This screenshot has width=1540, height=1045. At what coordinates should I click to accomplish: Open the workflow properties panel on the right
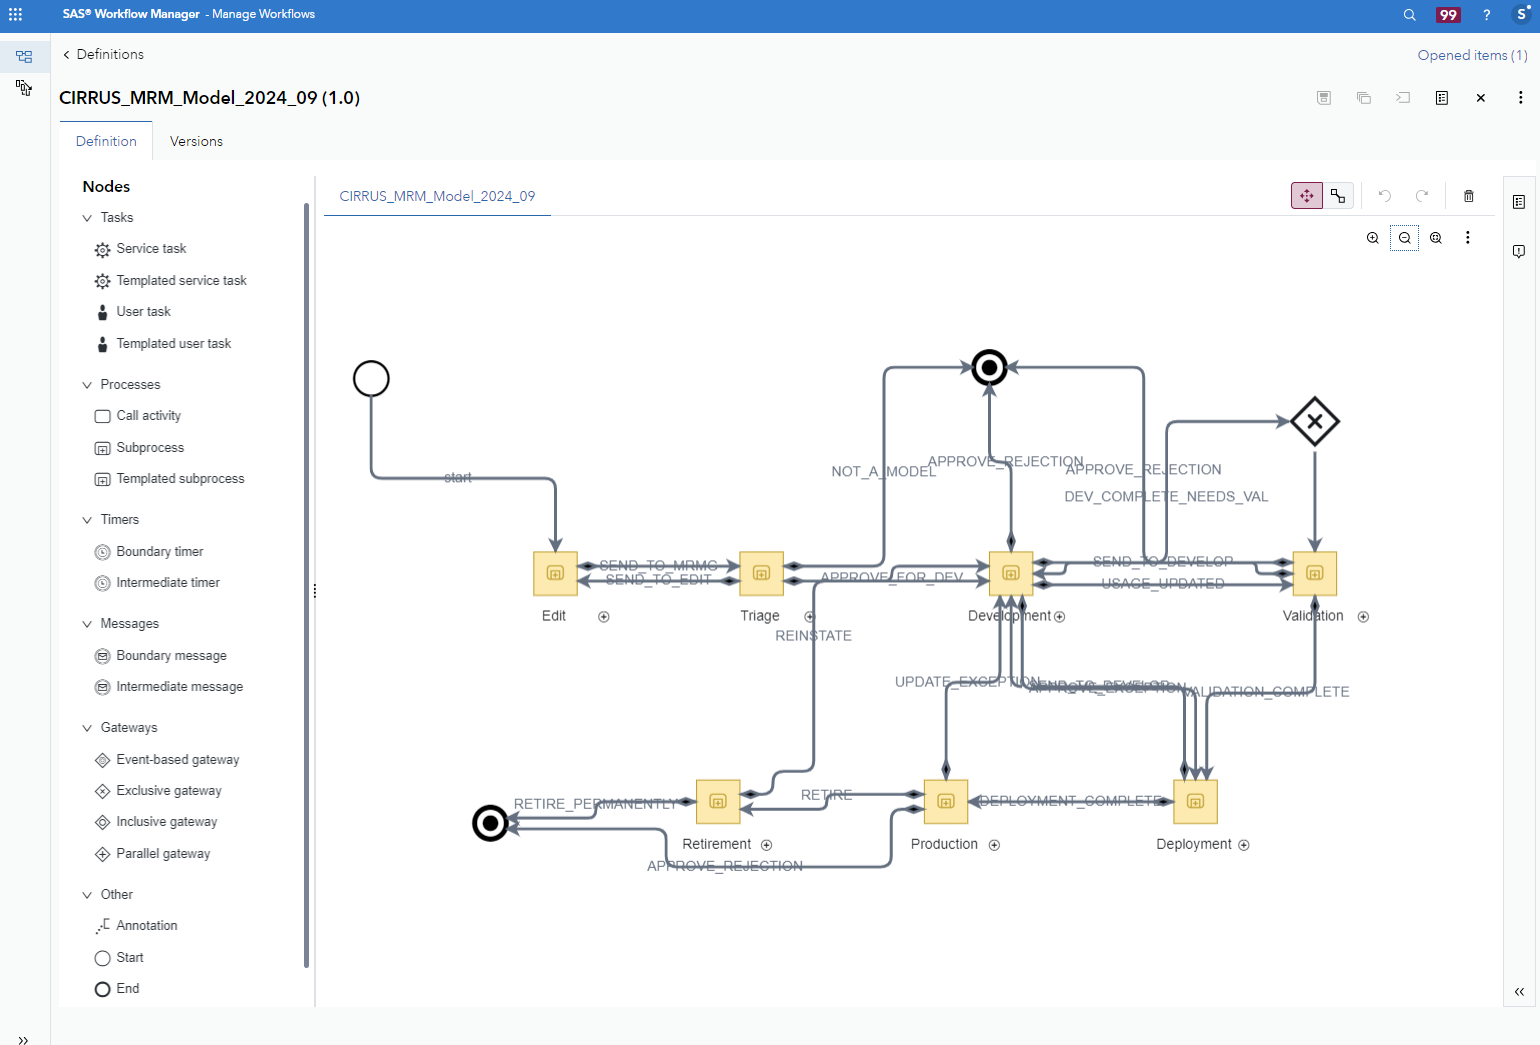tap(1519, 201)
